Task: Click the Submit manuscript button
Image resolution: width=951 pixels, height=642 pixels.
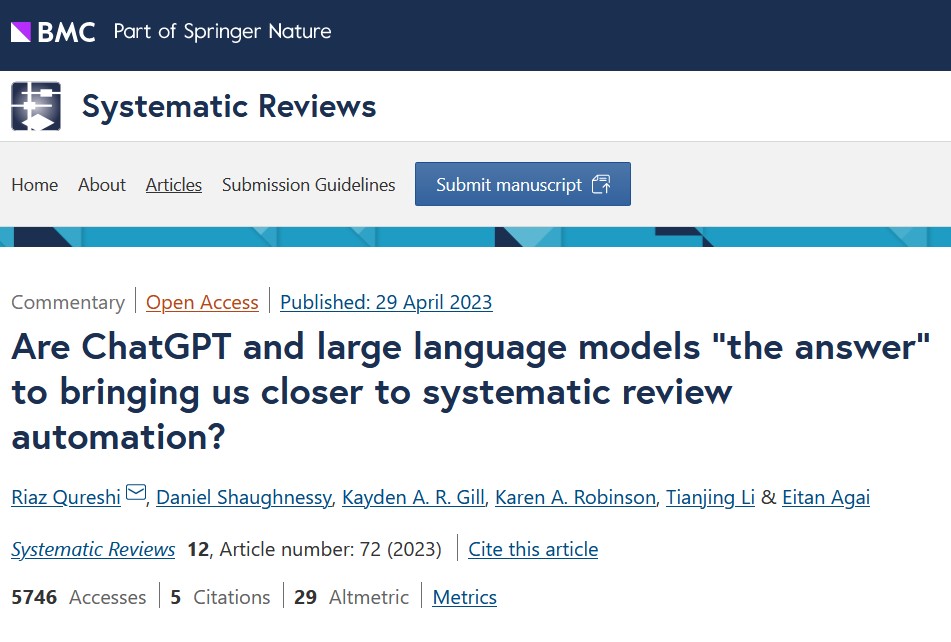Action: click(x=523, y=184)
